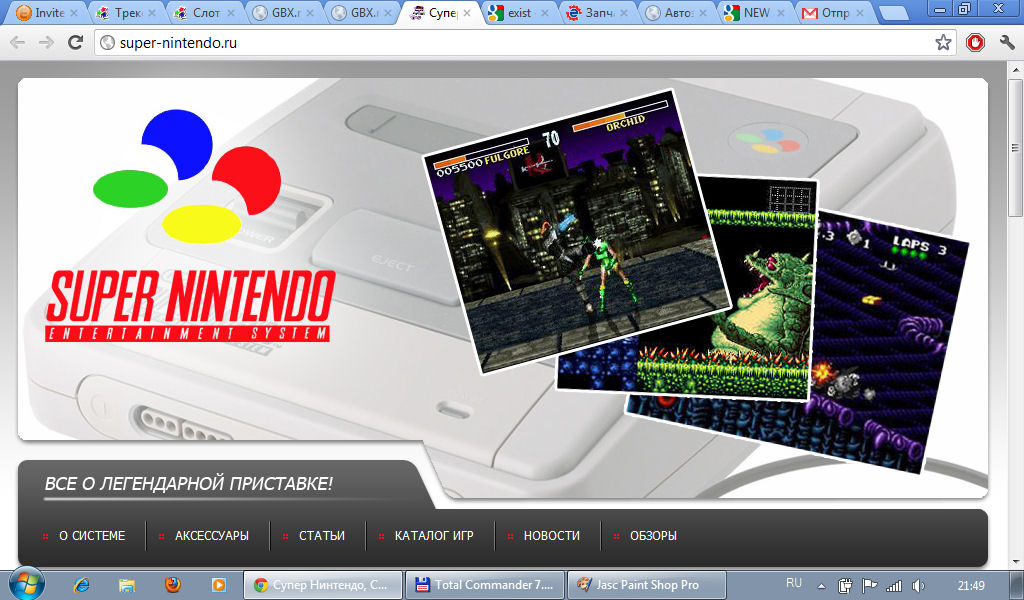The width and height of the screenshot is (1024, 600).
Task: Switch to the second GBX tab
Action: coord(362,13)
